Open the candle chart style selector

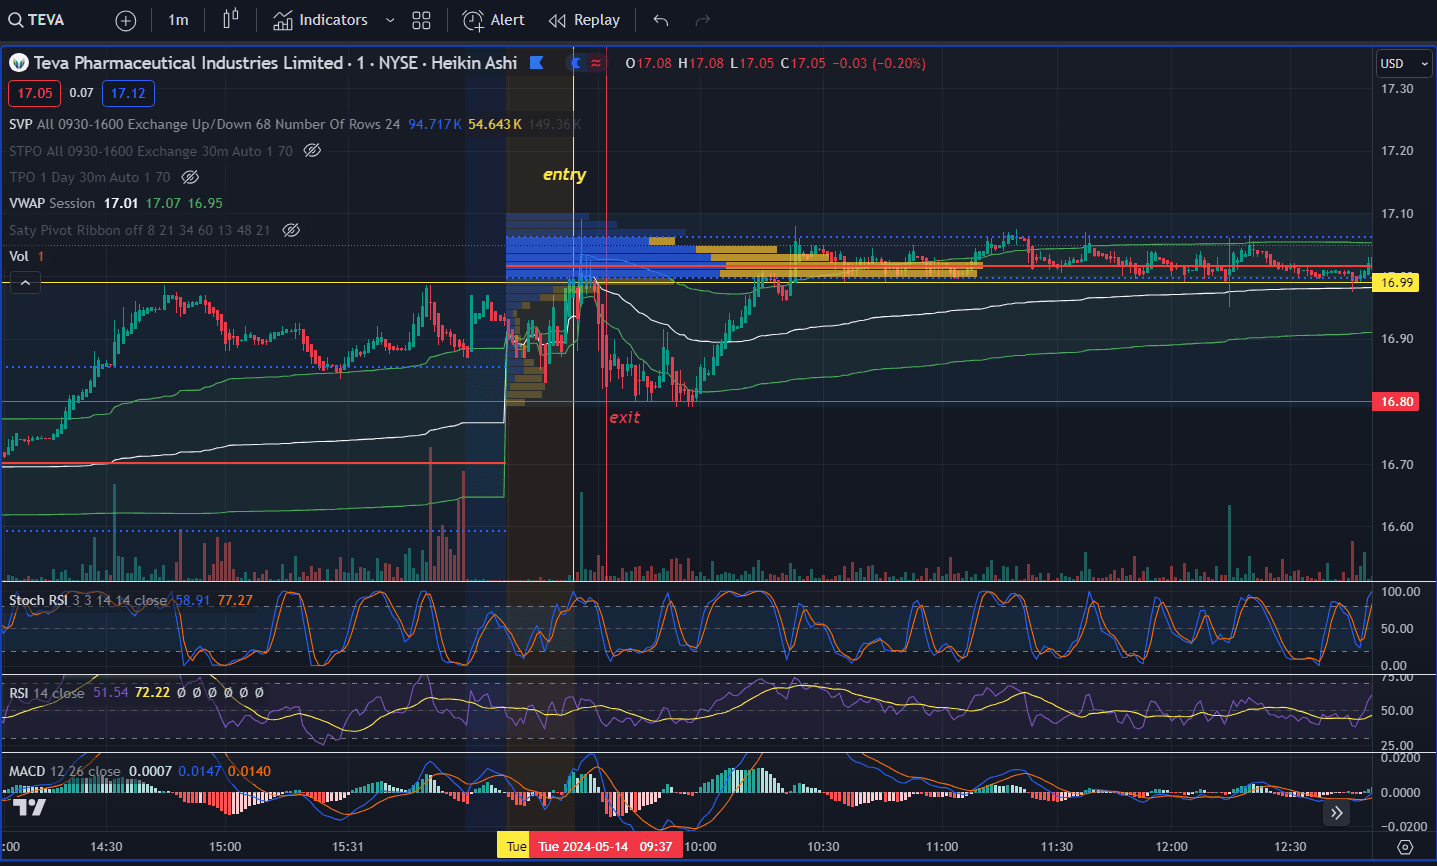point(231,20)
